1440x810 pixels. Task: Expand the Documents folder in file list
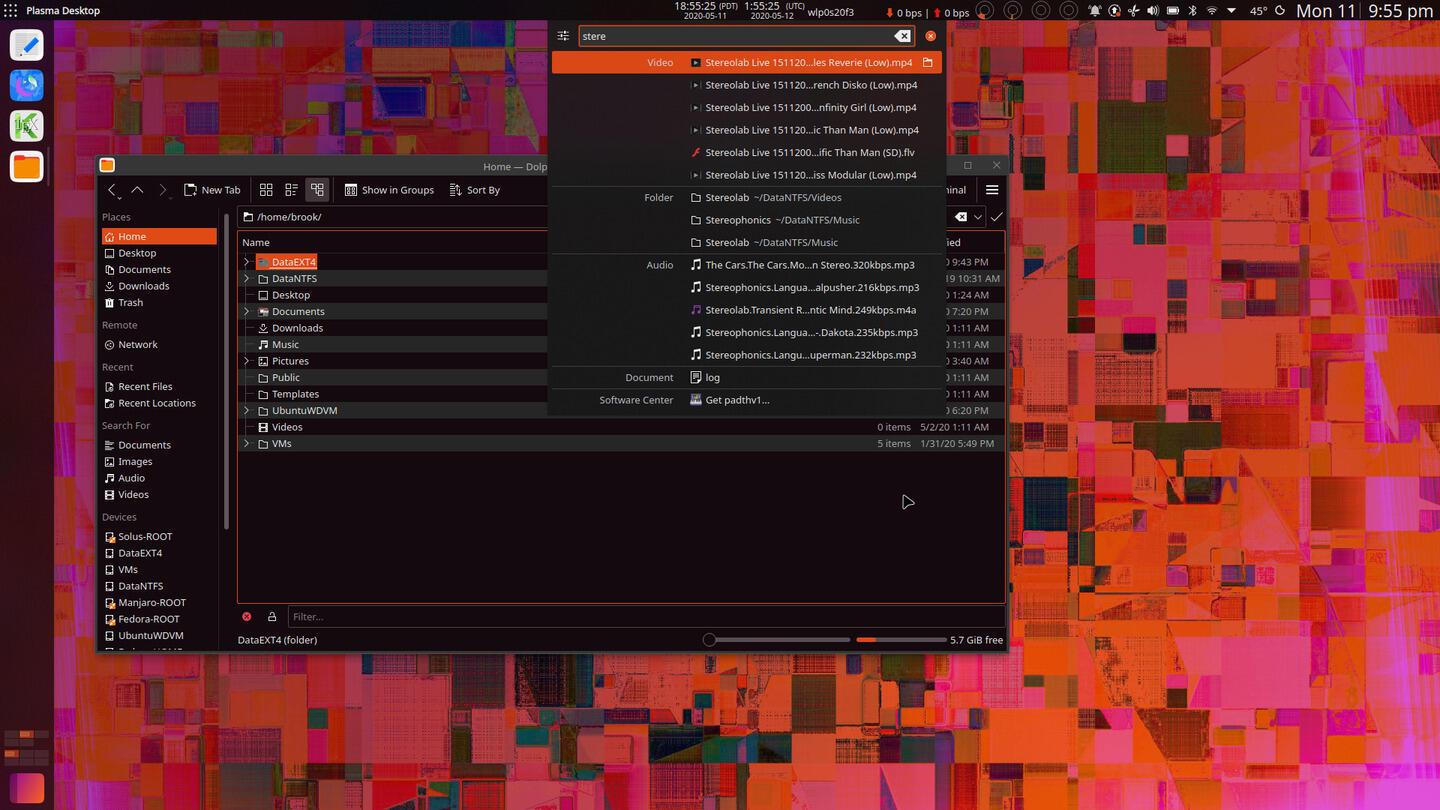pos(247,311)
